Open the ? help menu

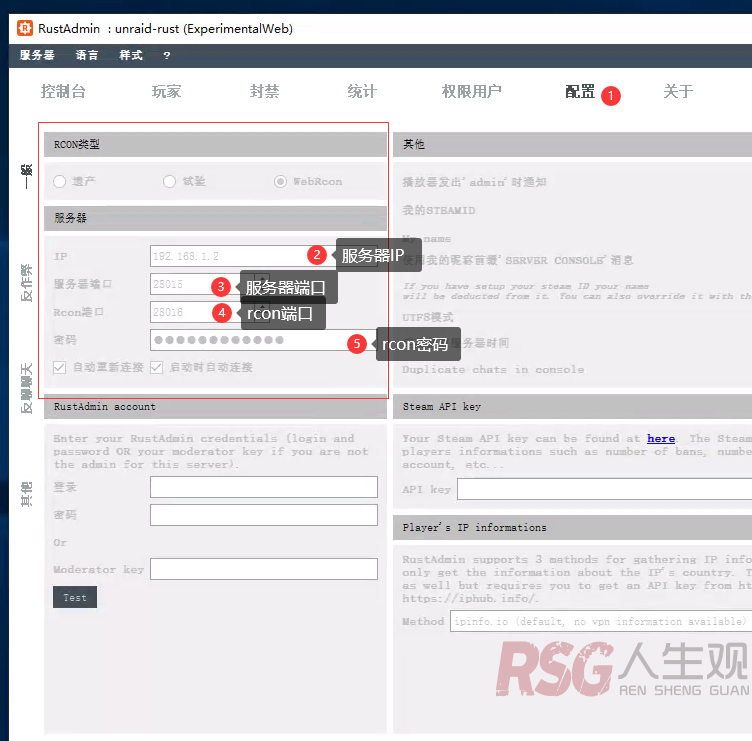point(166,56)
